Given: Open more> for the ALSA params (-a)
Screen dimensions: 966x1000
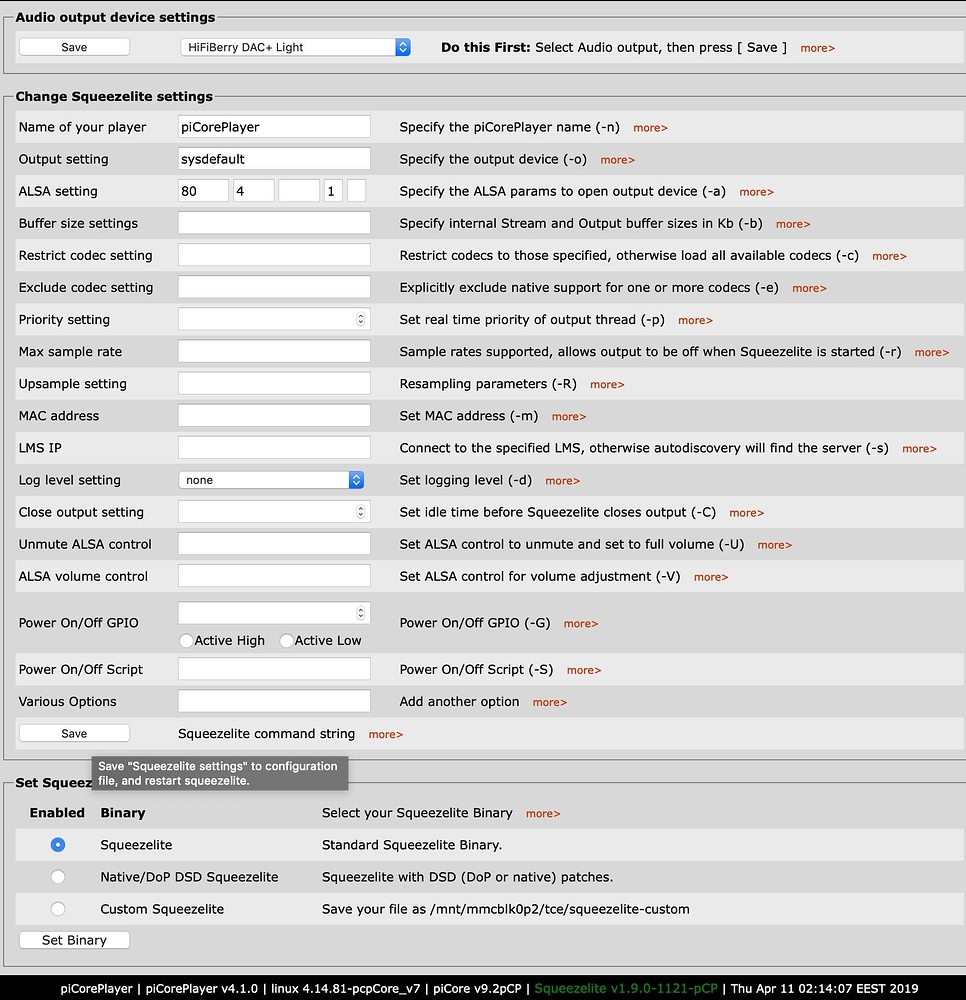Looking at the screenshot, I should (x=756, y=191).
